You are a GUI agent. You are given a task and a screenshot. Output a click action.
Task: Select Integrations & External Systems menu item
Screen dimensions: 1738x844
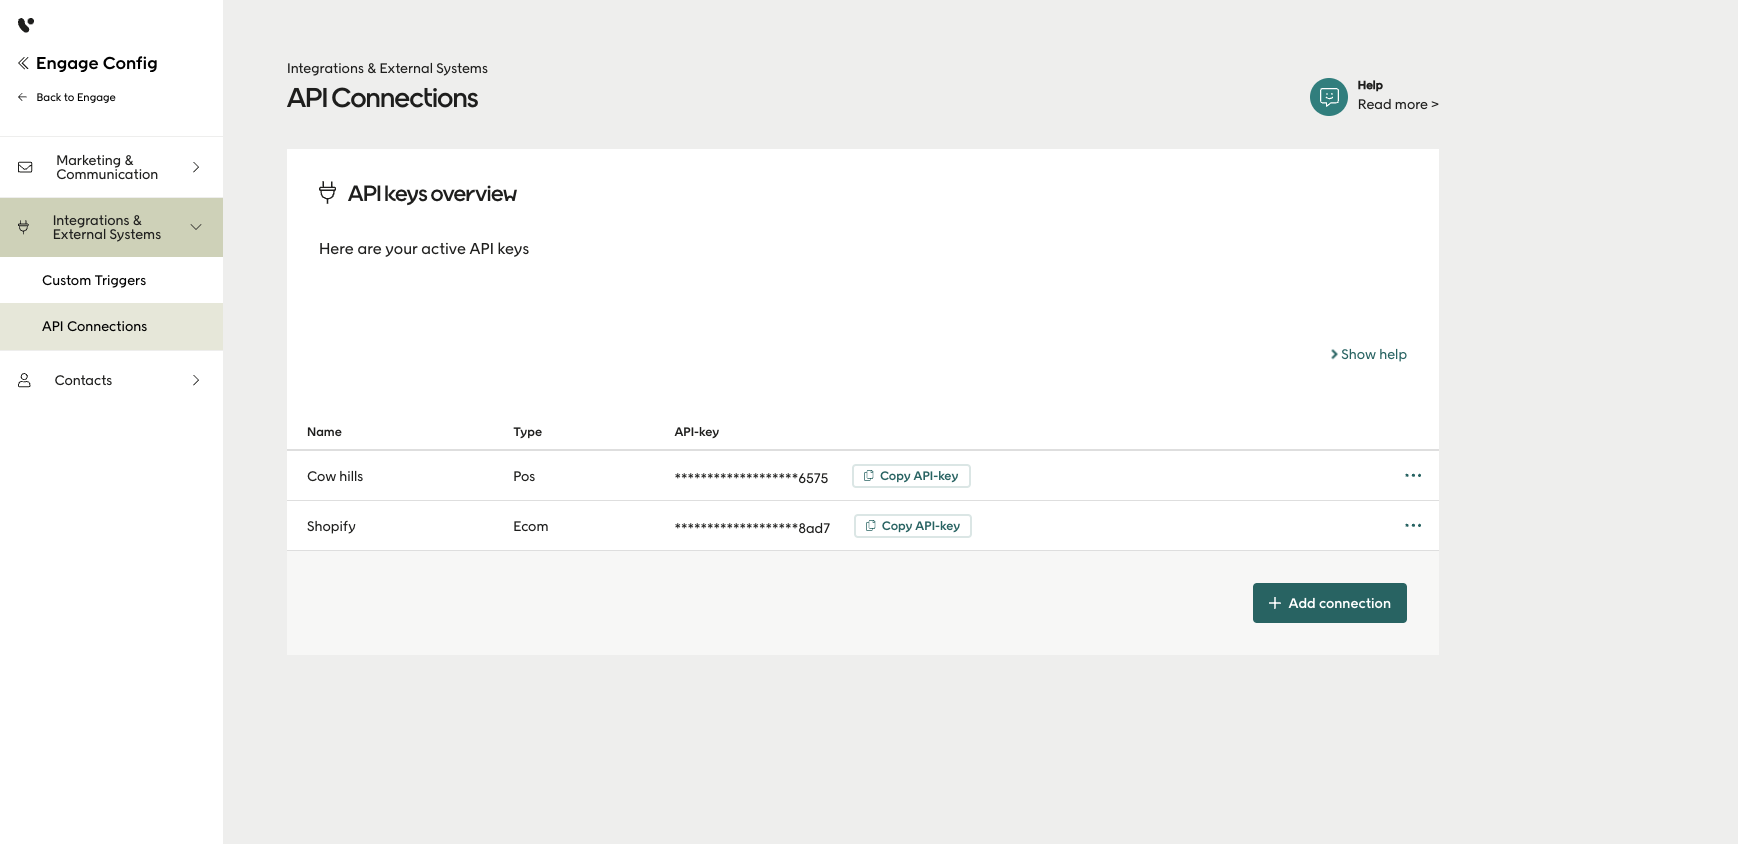111,227
